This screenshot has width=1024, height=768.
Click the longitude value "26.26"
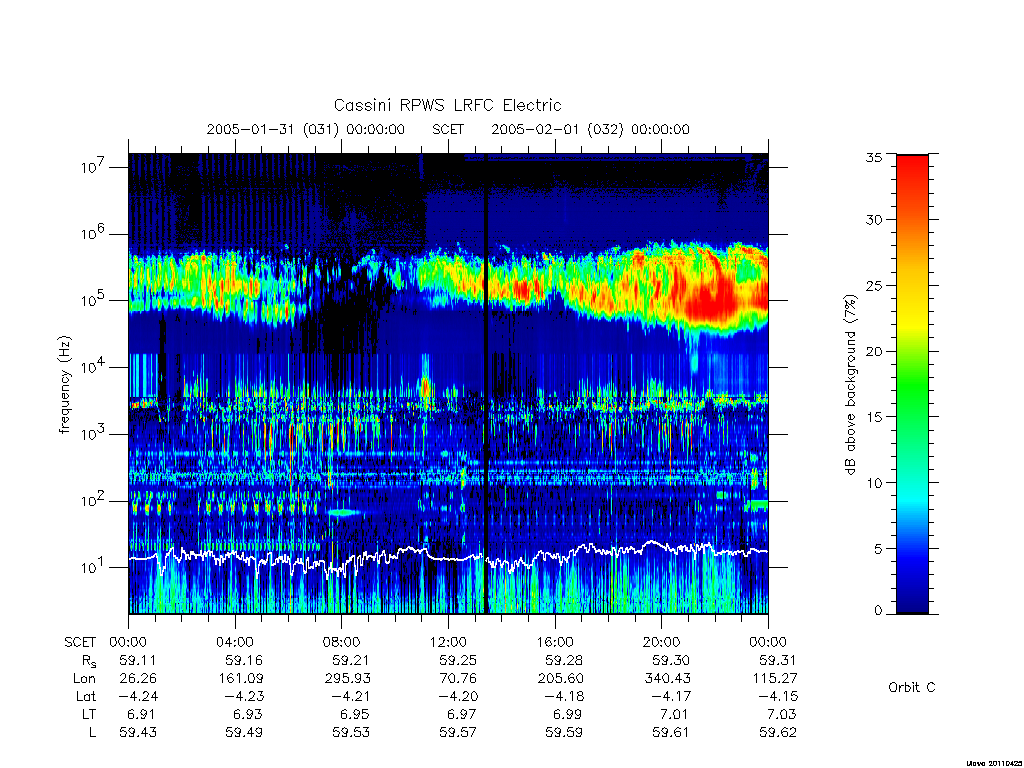(x=138, y=679)
